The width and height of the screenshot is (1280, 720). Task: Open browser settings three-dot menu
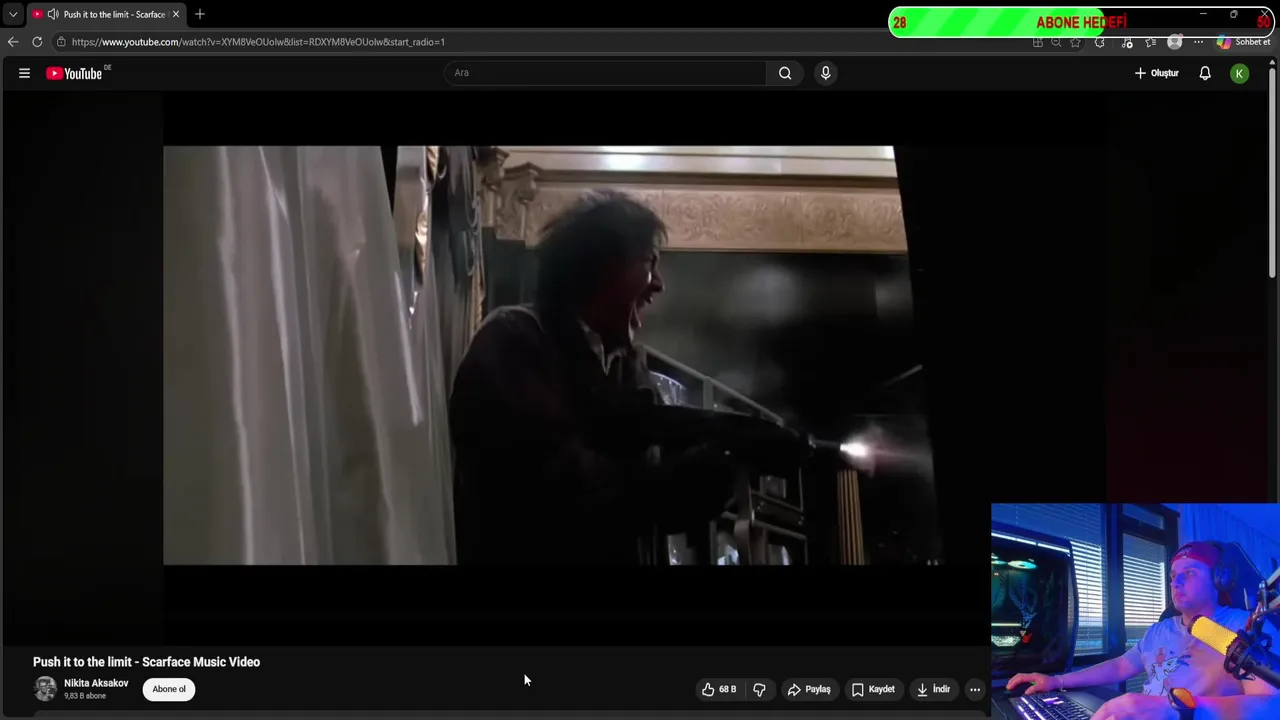coord(1198,42)
